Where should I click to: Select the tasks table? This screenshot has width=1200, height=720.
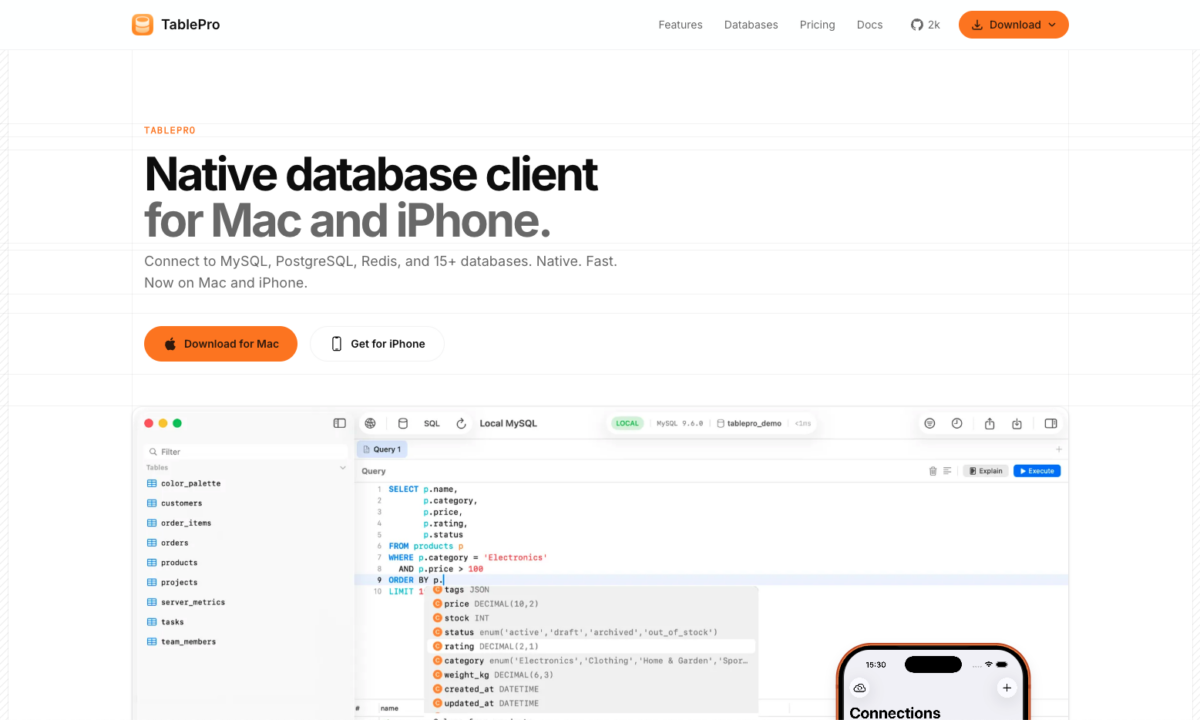[165, 622]
